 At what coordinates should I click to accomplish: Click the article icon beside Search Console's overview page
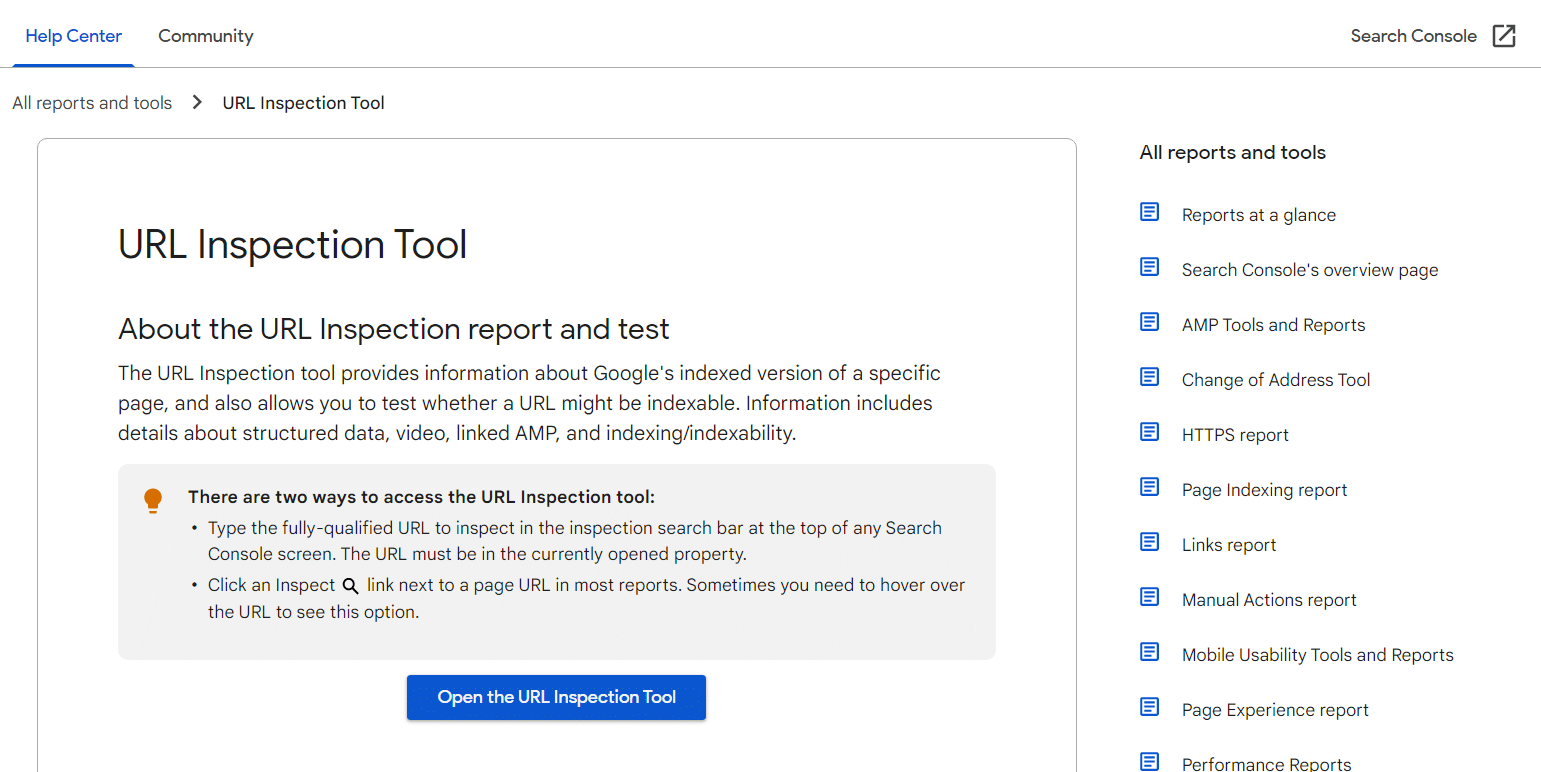click(x=1150, y=267)
